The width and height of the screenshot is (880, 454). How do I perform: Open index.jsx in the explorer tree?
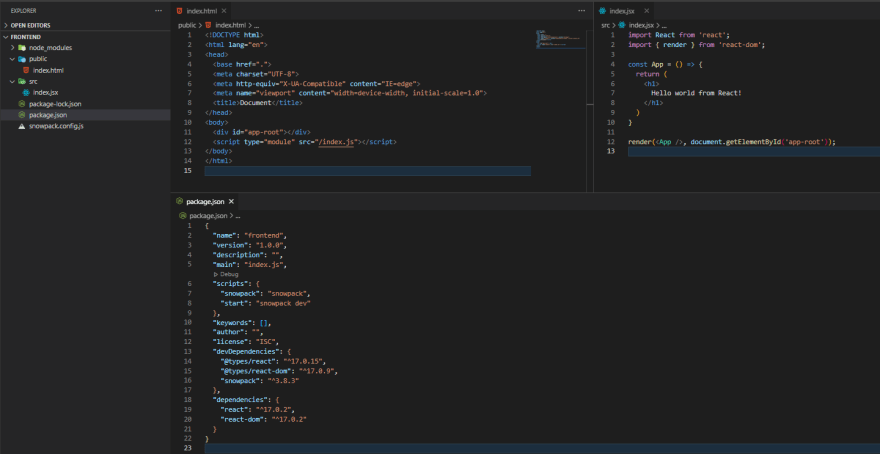pos(45,93)
